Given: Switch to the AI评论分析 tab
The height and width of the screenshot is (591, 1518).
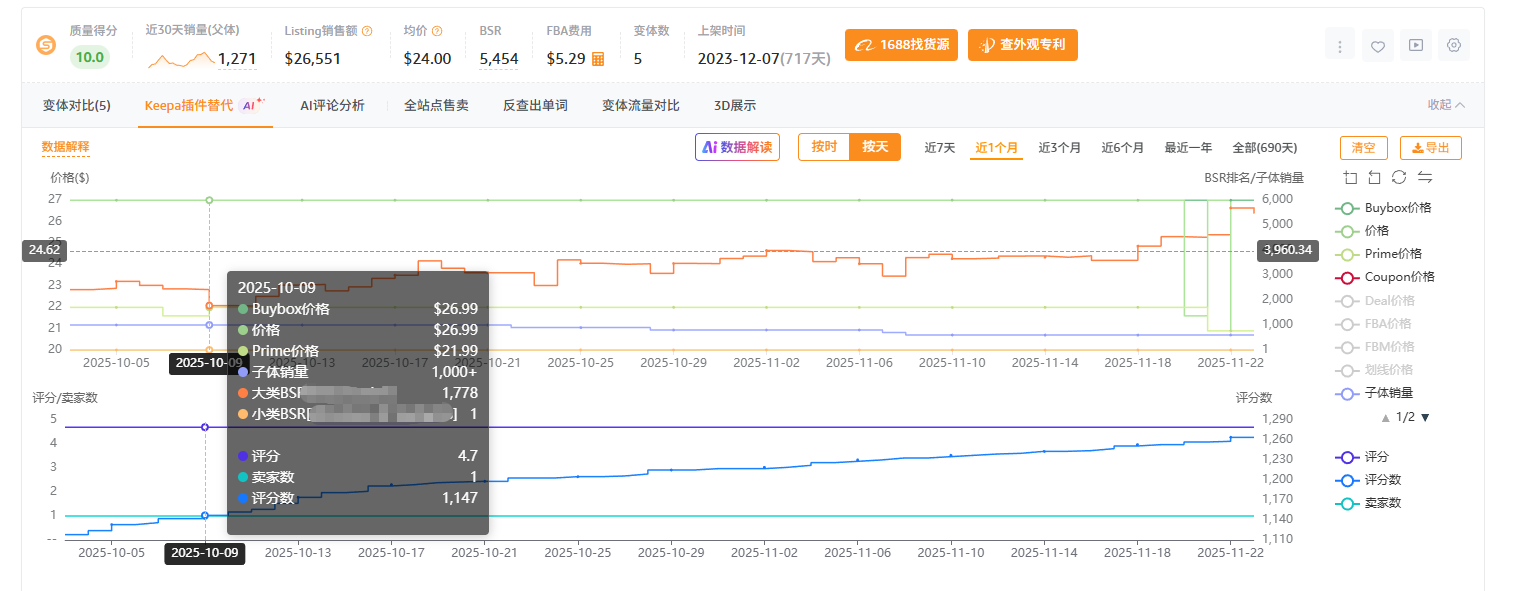Looking at the screenshot, I should tap(332, 105).
